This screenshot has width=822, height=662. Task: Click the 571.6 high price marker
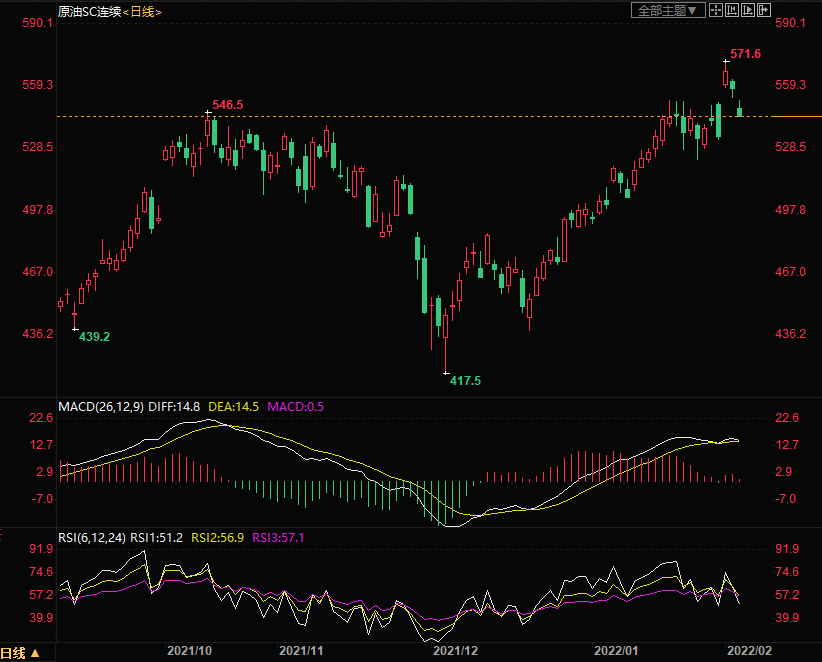pyautogui.click(x=745, y=54)
